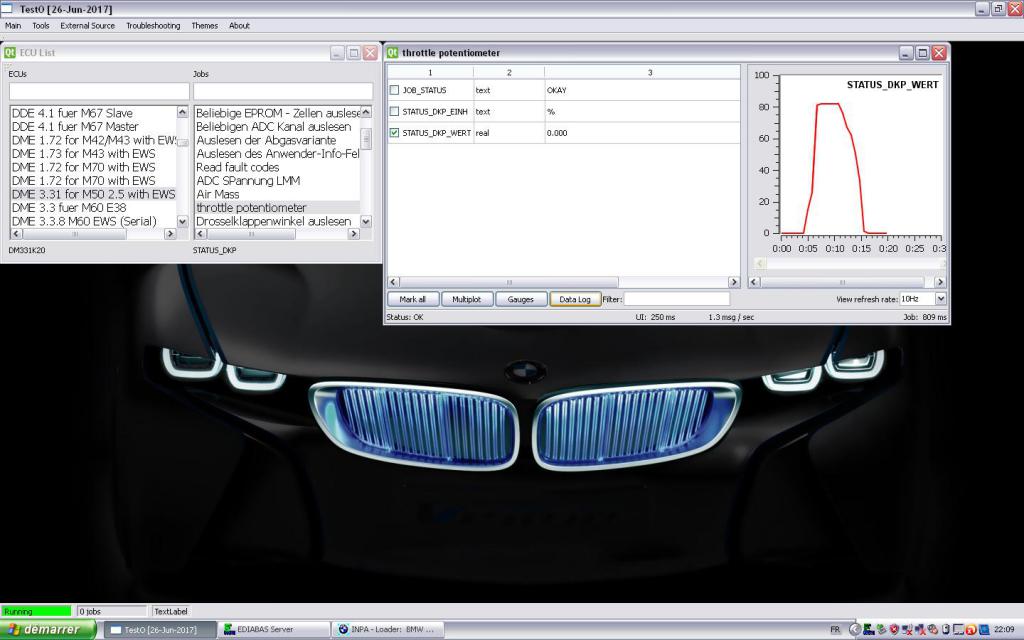Select DME 3.31 for M50 2.5 with EWS
1024x640 pixels.
click(x=93, y=194)
